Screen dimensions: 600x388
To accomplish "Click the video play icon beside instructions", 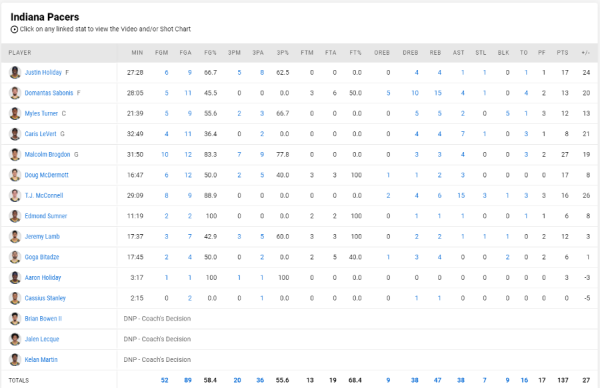I will 14,29.
